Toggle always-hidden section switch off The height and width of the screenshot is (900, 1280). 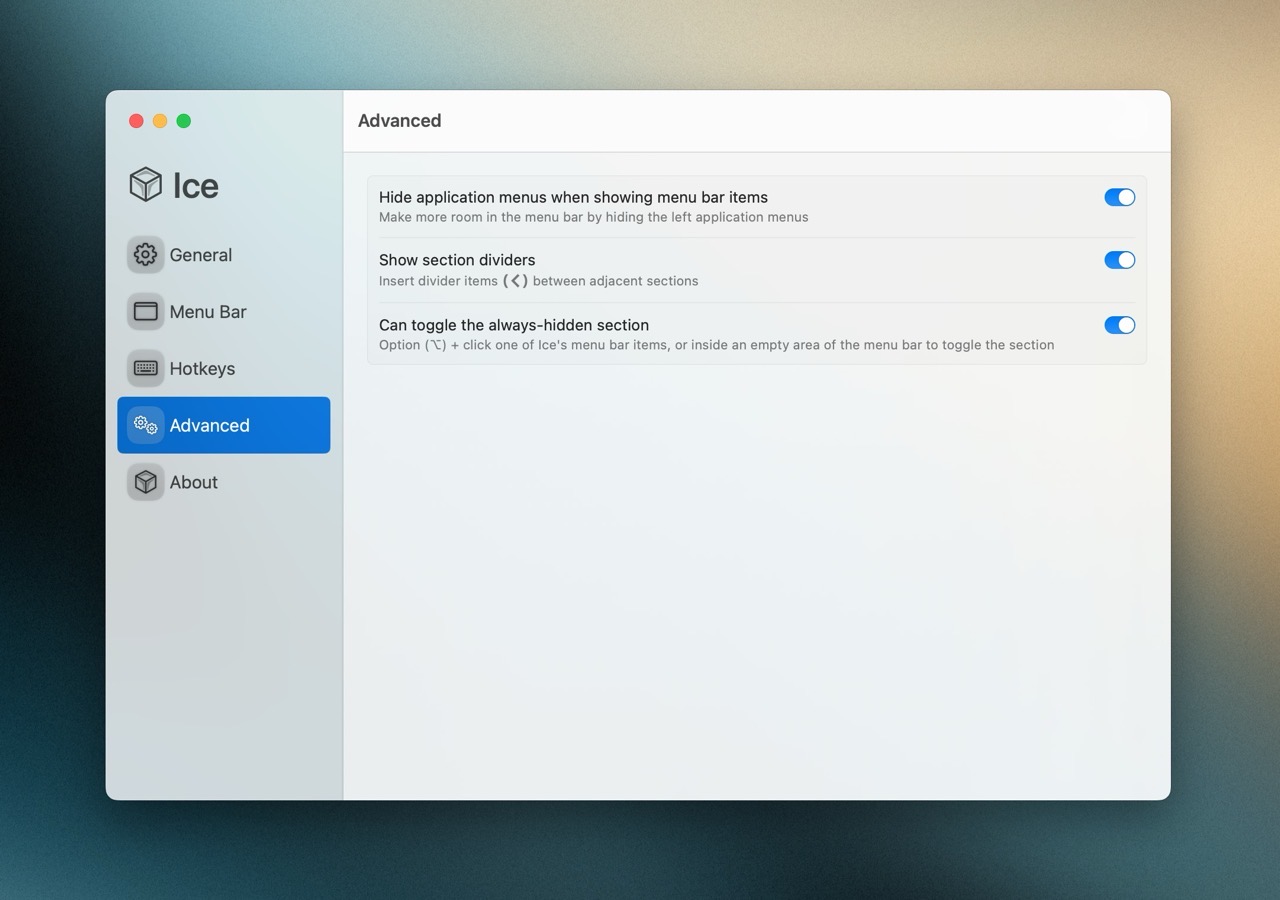pos(1120,325)
